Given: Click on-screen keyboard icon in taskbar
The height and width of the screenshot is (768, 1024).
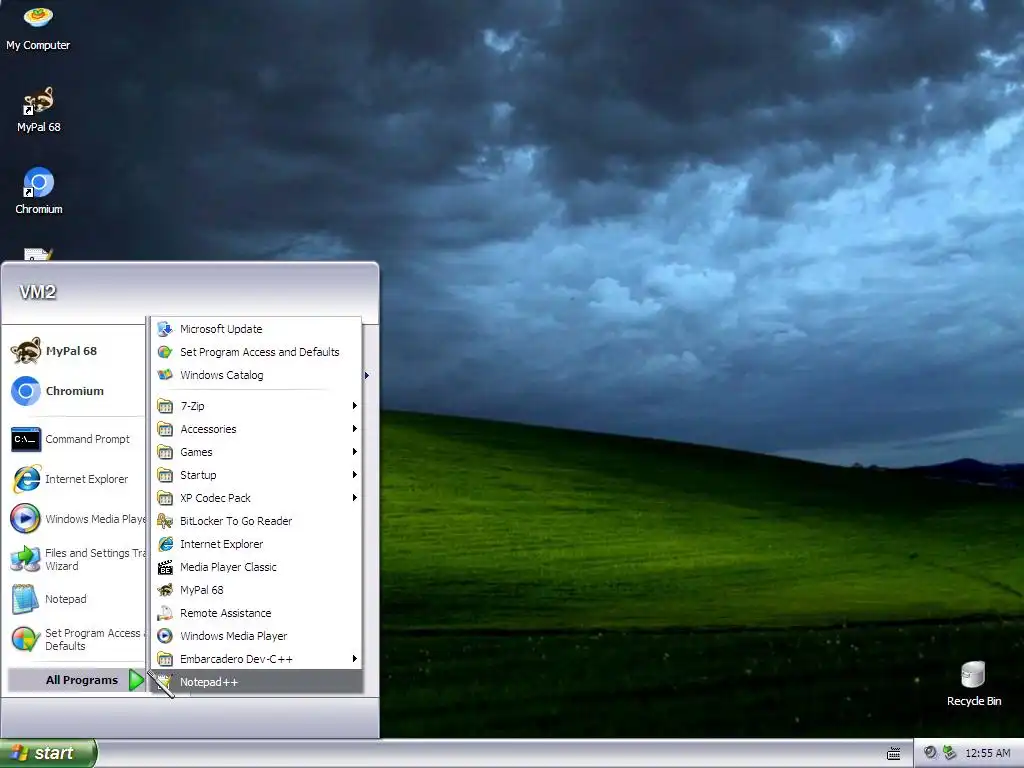Looking at the screenshot, I should [x=893, y=754].
